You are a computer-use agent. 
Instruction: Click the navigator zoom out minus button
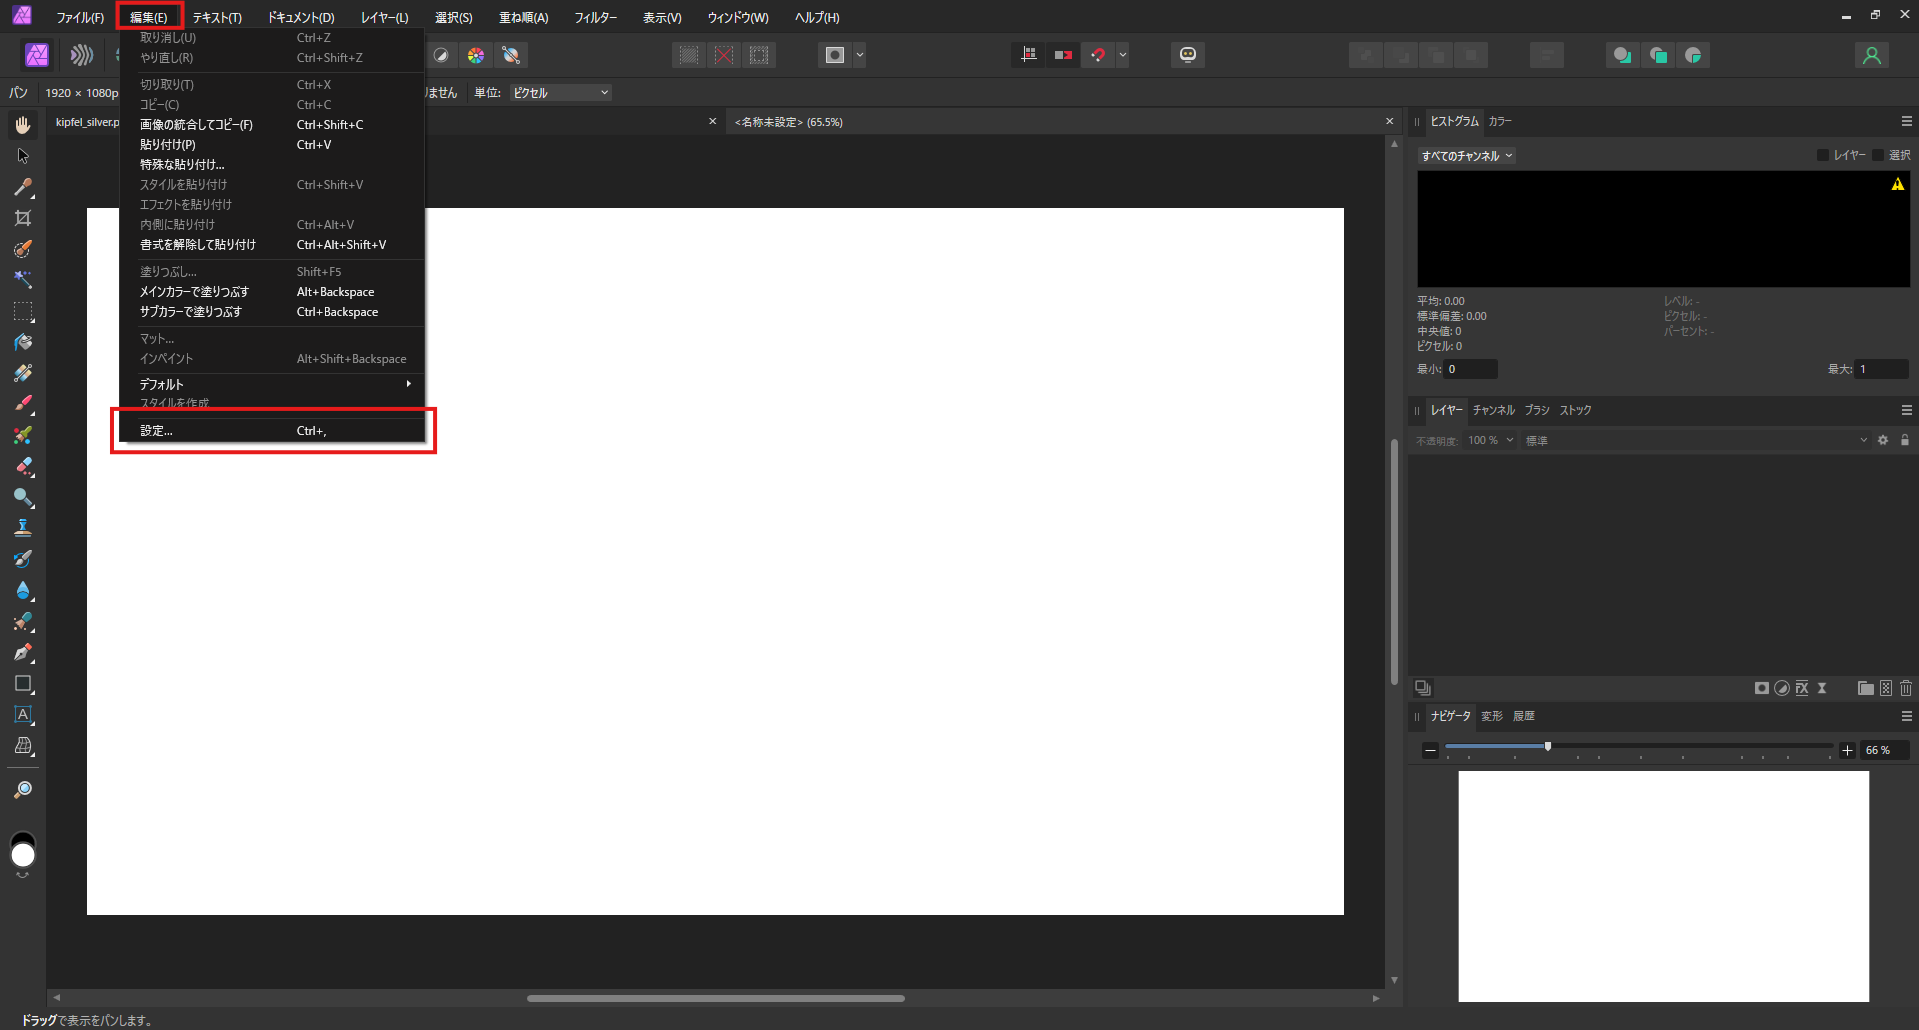[1430, 750]
